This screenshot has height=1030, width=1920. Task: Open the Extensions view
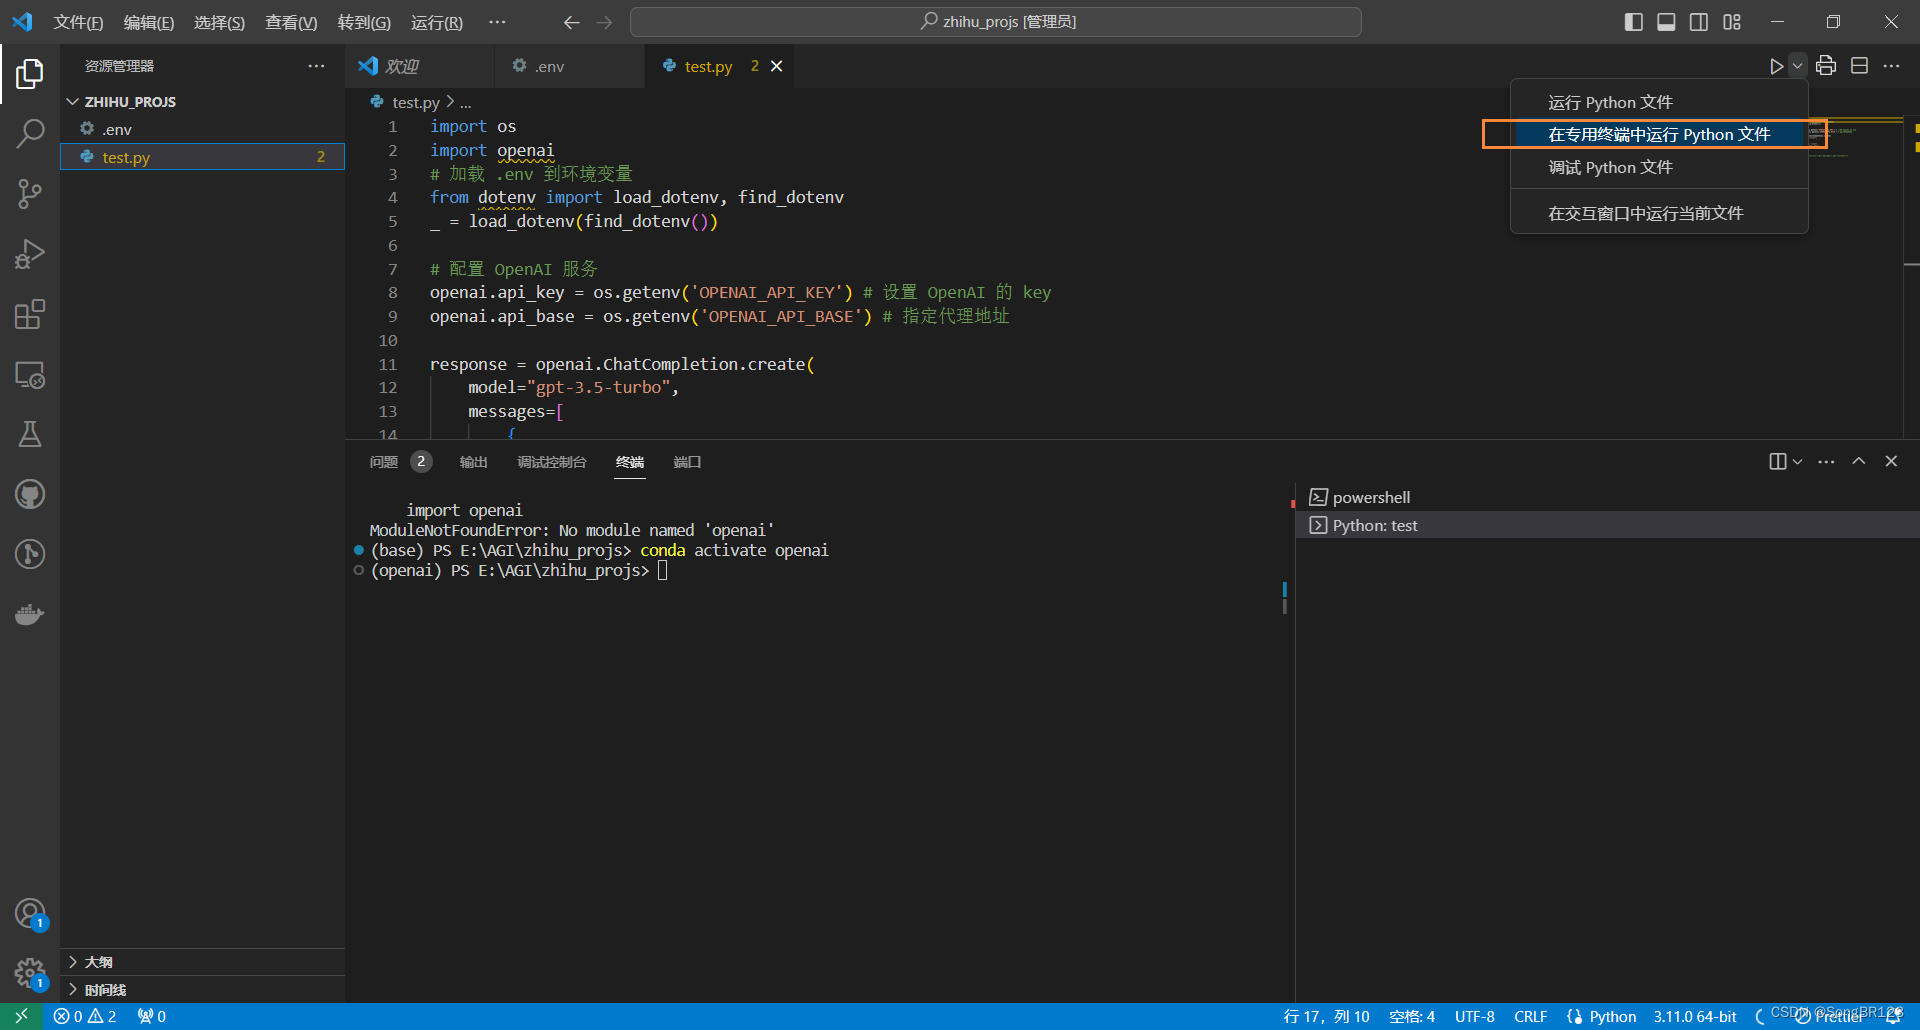[30, 314]
